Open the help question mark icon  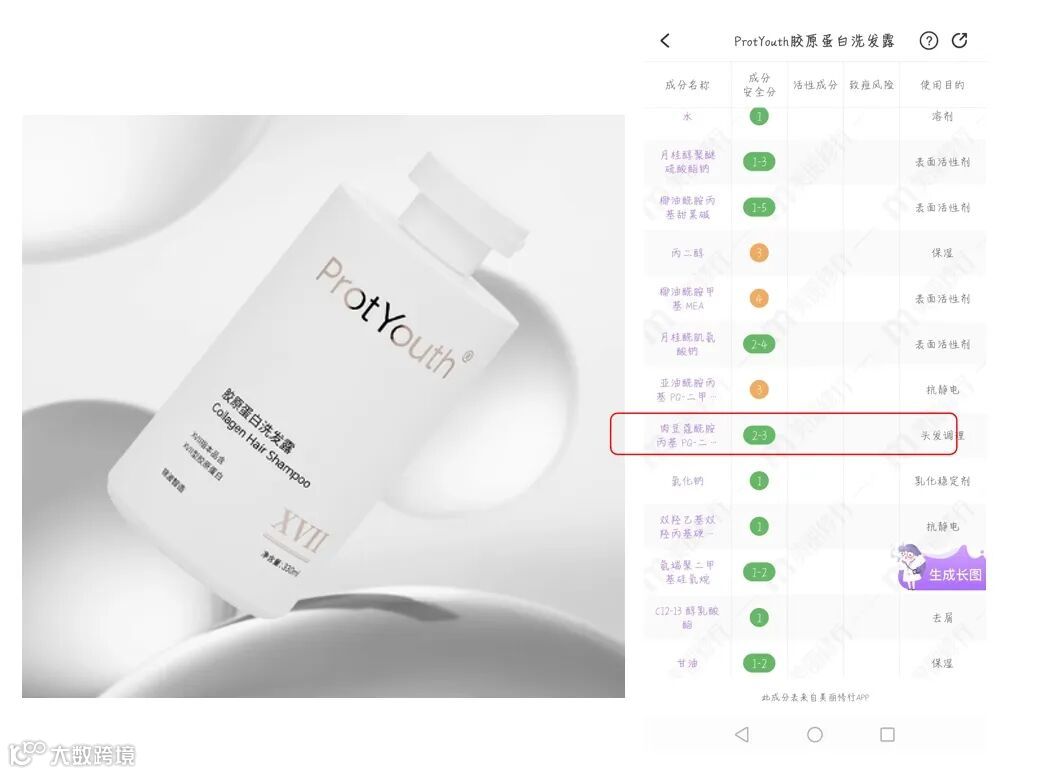[x=929, y=41]
